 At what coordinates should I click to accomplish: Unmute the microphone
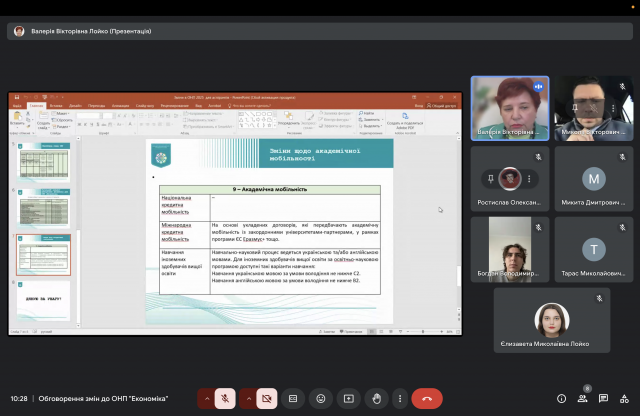click(226, 398)
